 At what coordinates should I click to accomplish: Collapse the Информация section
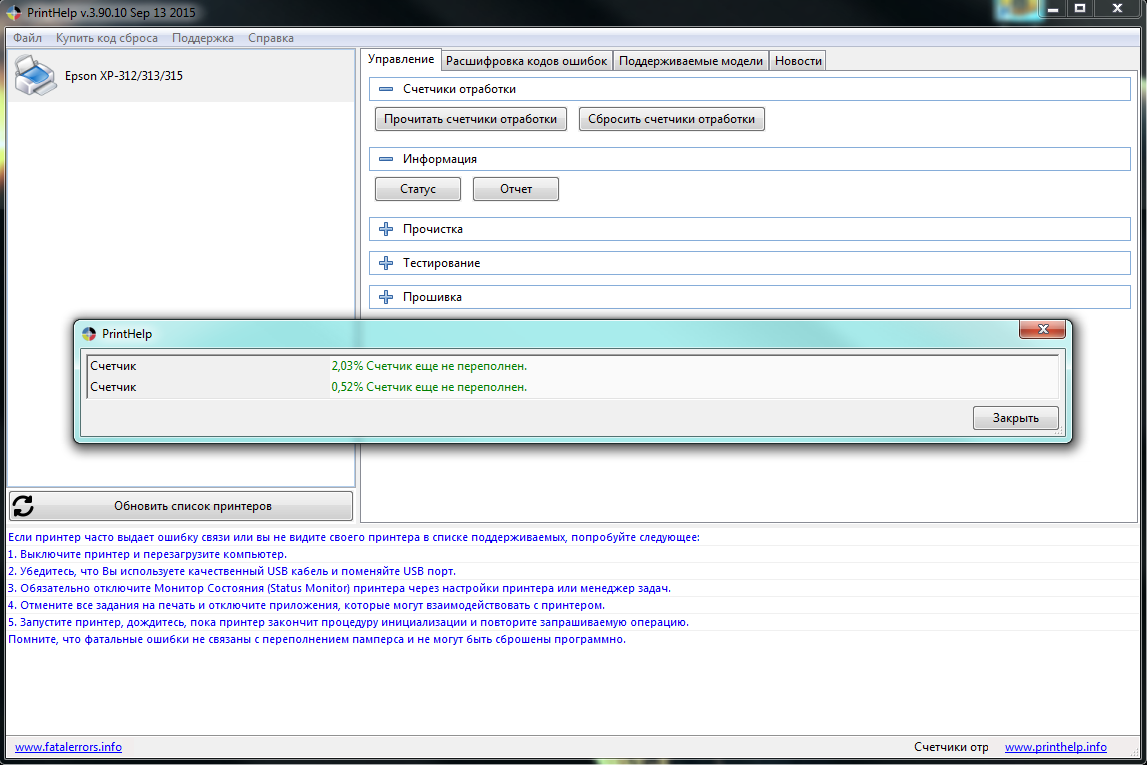click(386, 159)
